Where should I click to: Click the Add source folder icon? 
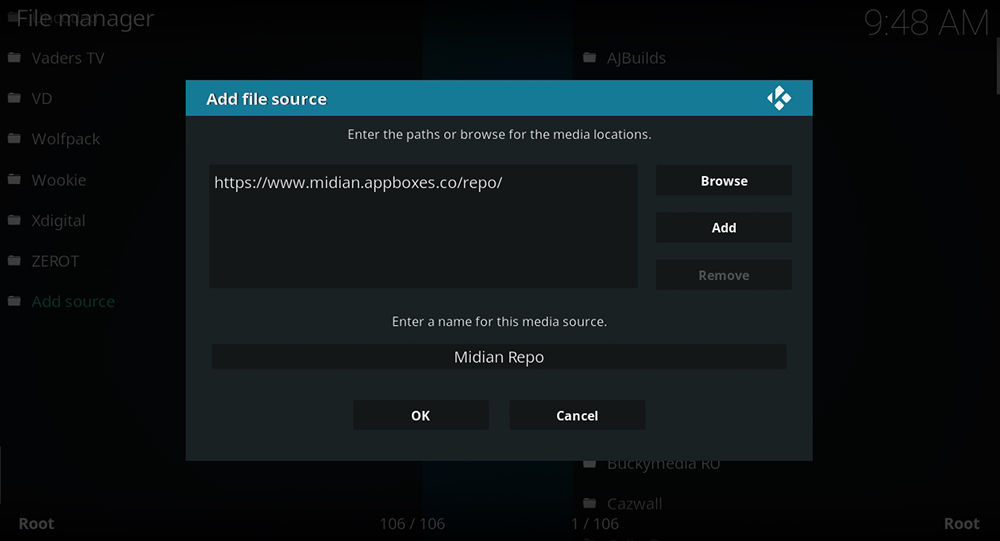tap(14, 301)
